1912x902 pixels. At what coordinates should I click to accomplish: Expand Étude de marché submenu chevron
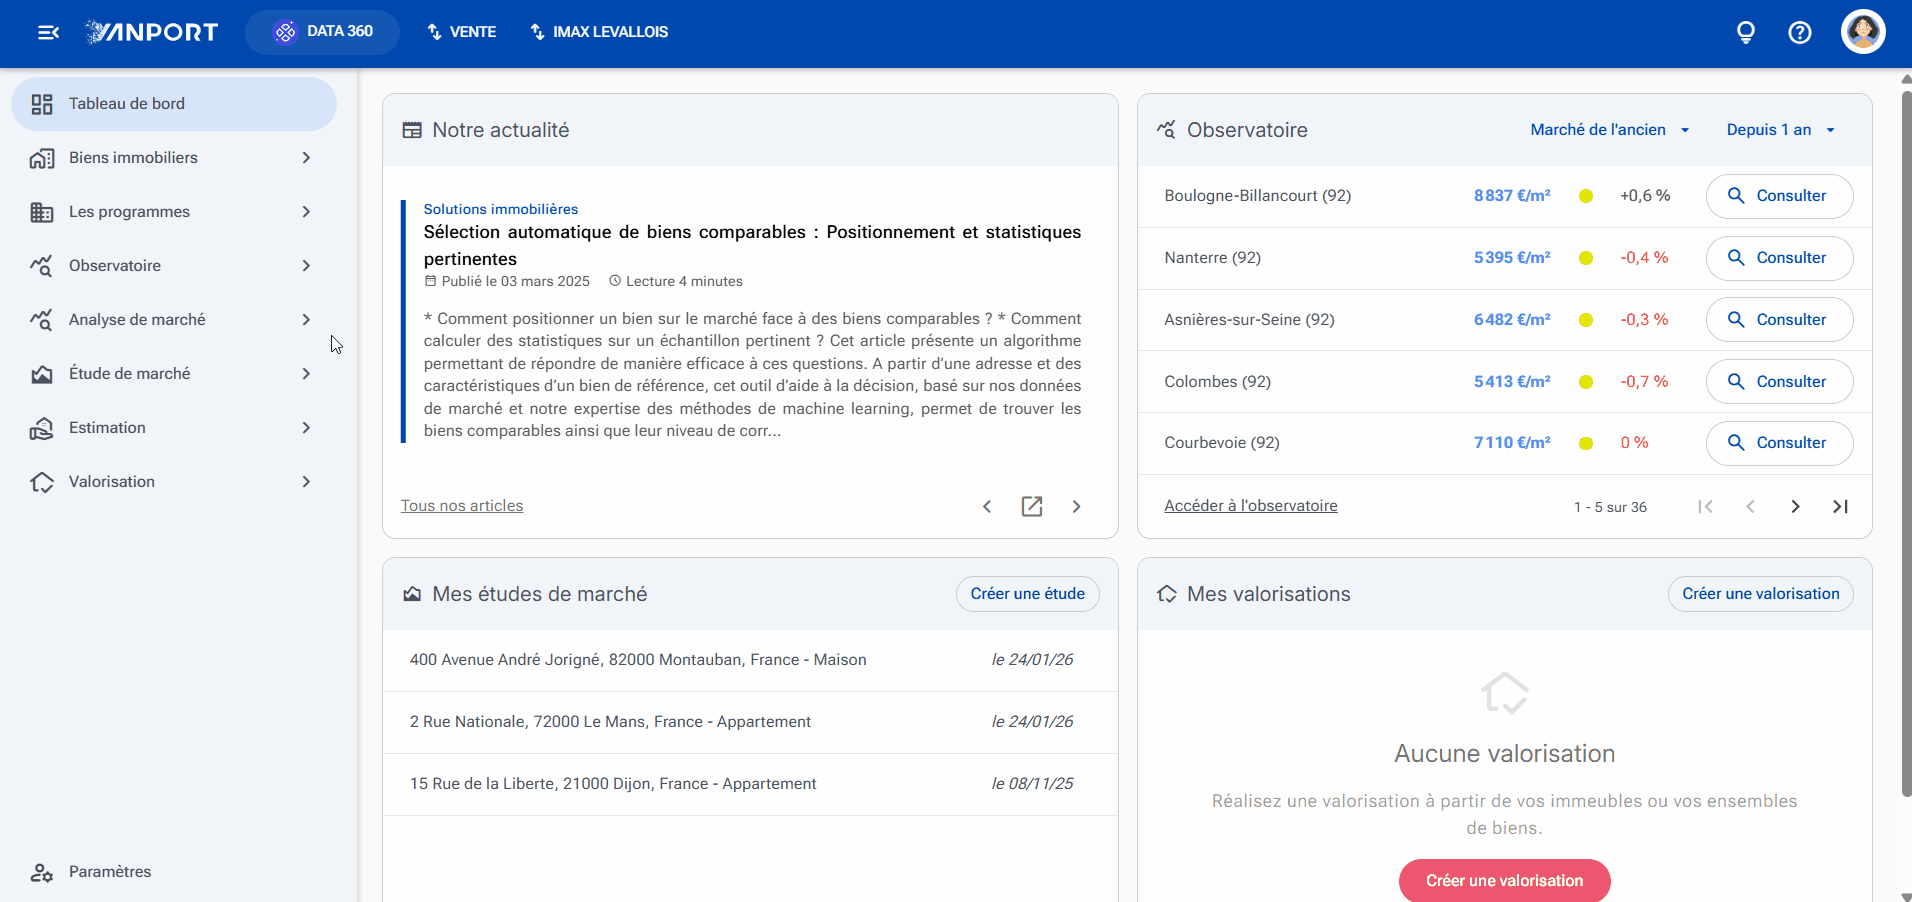[x=306, y=374]
